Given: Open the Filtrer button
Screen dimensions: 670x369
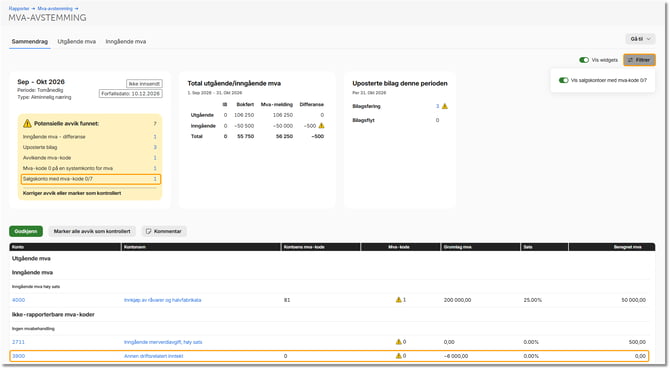Looking at the screenshot, I should pyautogui.click(x=639, y=60).
